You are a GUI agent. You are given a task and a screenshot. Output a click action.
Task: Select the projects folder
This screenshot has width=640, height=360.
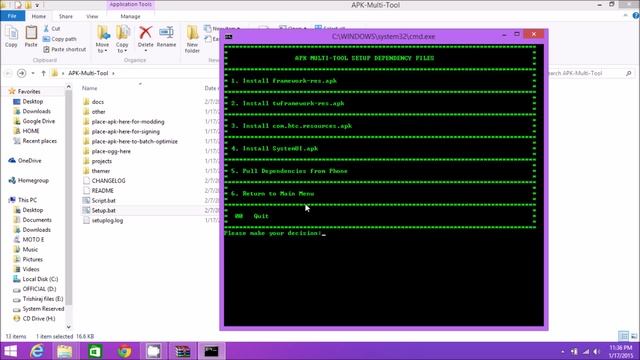[102, 161]
